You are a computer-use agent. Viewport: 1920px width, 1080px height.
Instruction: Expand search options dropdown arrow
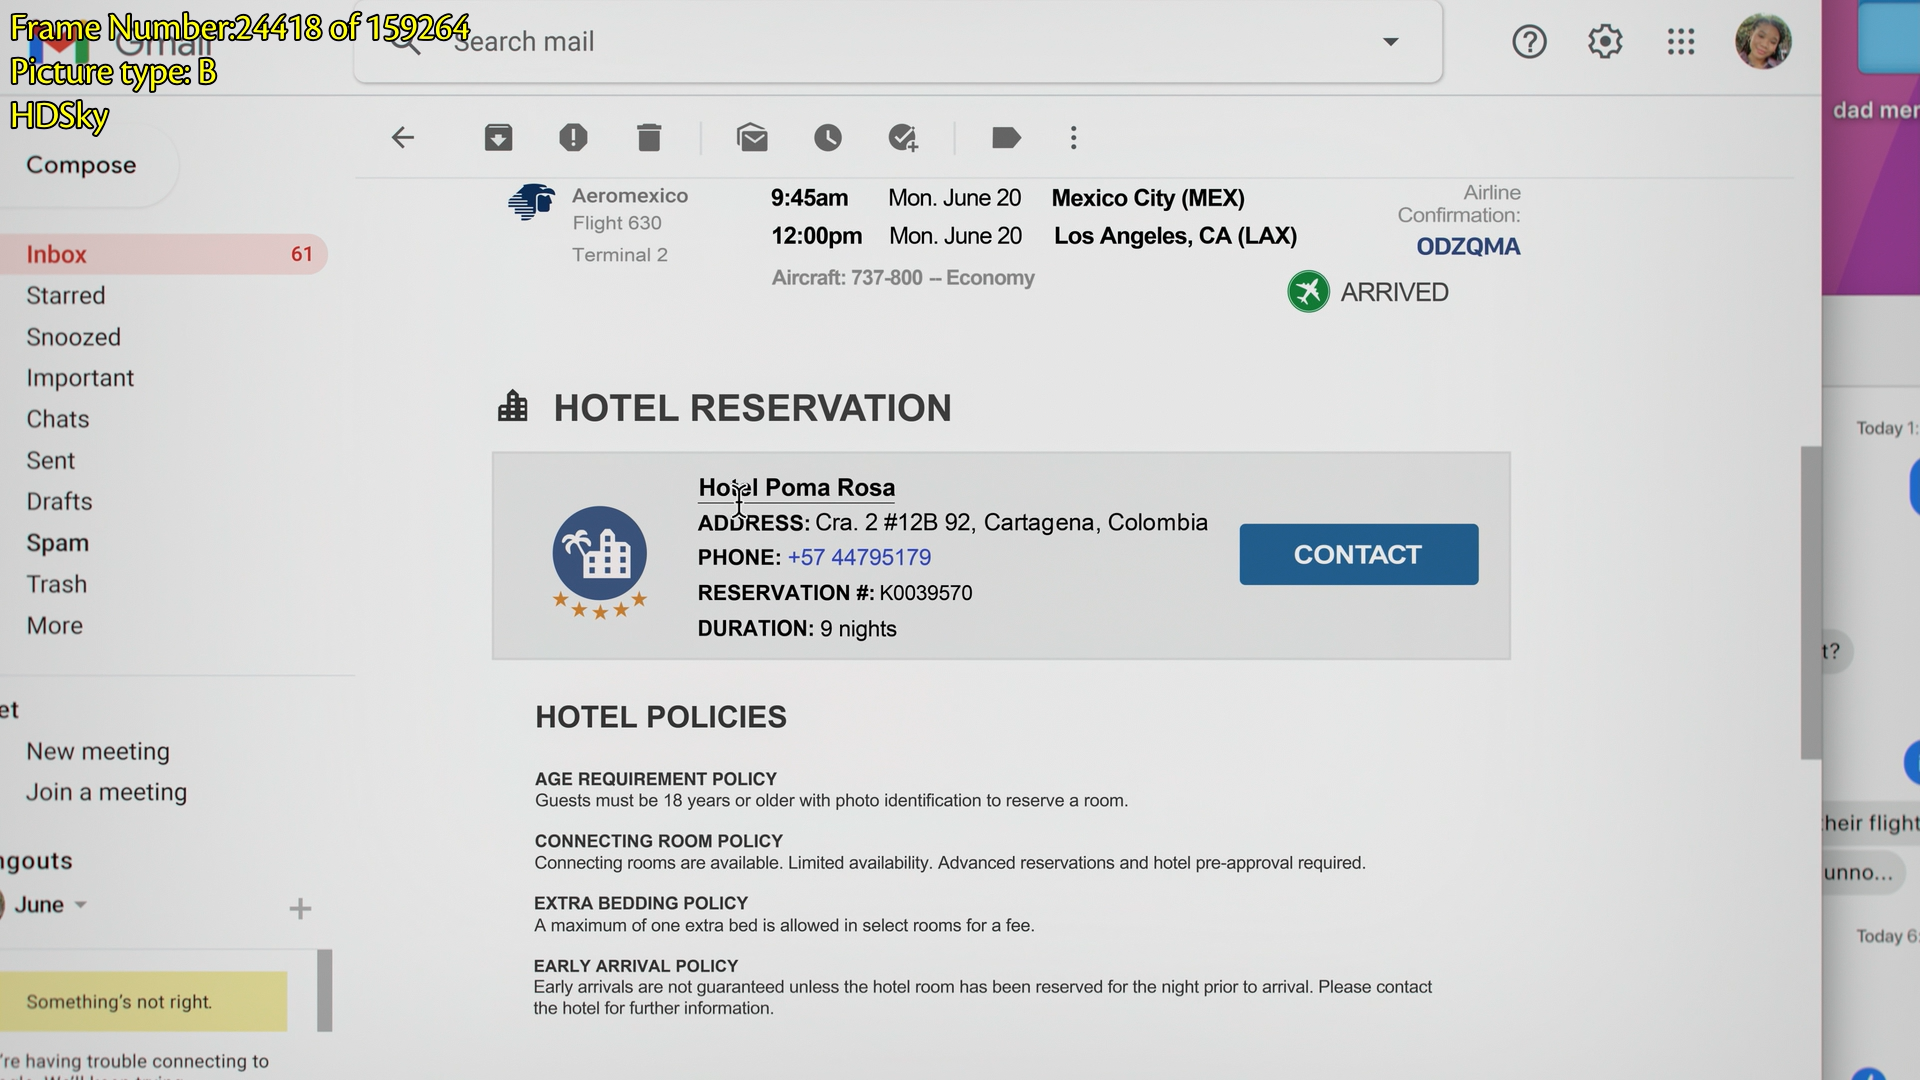coord(1390,42)
